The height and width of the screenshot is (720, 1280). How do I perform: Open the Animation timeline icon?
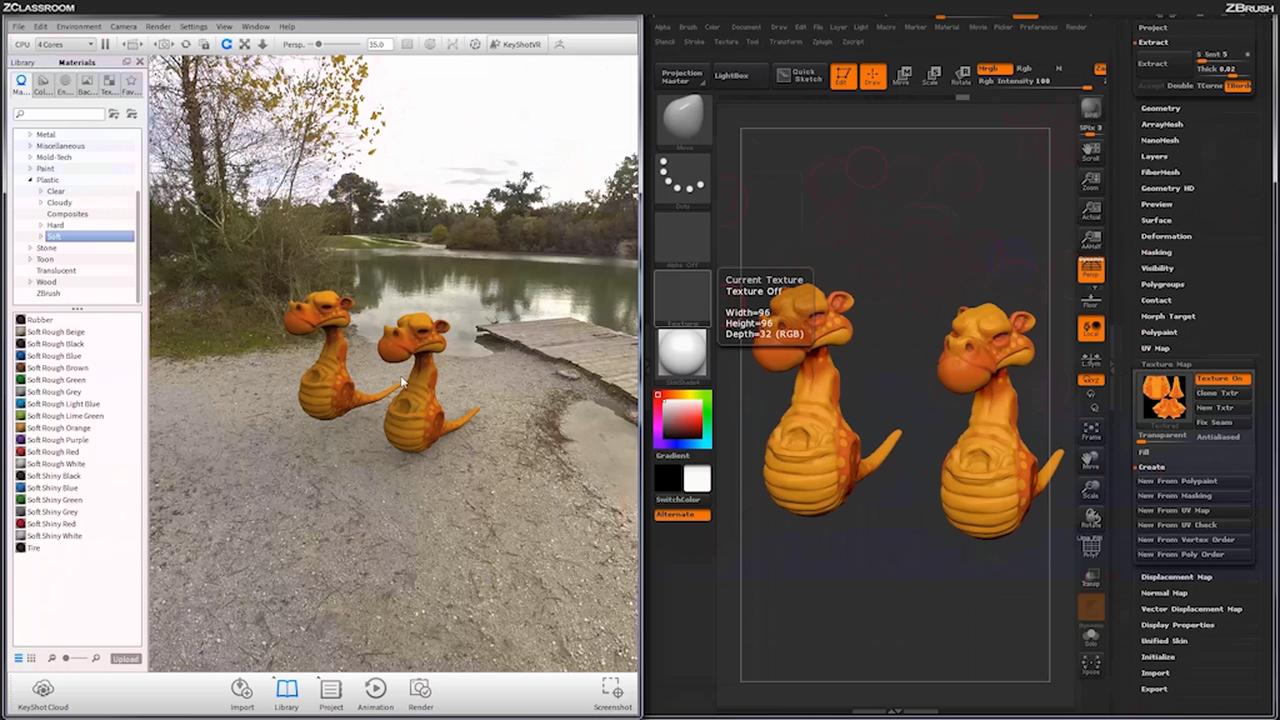coord(375,693)
